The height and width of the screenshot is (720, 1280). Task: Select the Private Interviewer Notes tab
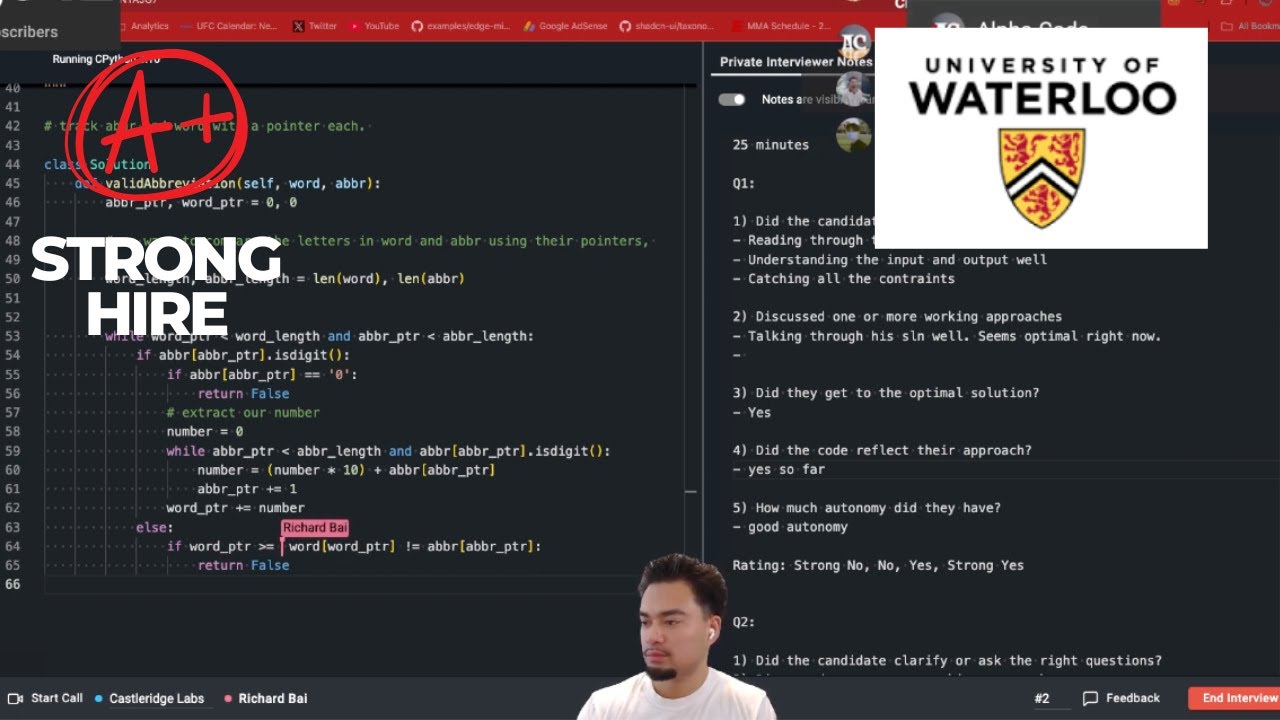[x=796, y=62]
